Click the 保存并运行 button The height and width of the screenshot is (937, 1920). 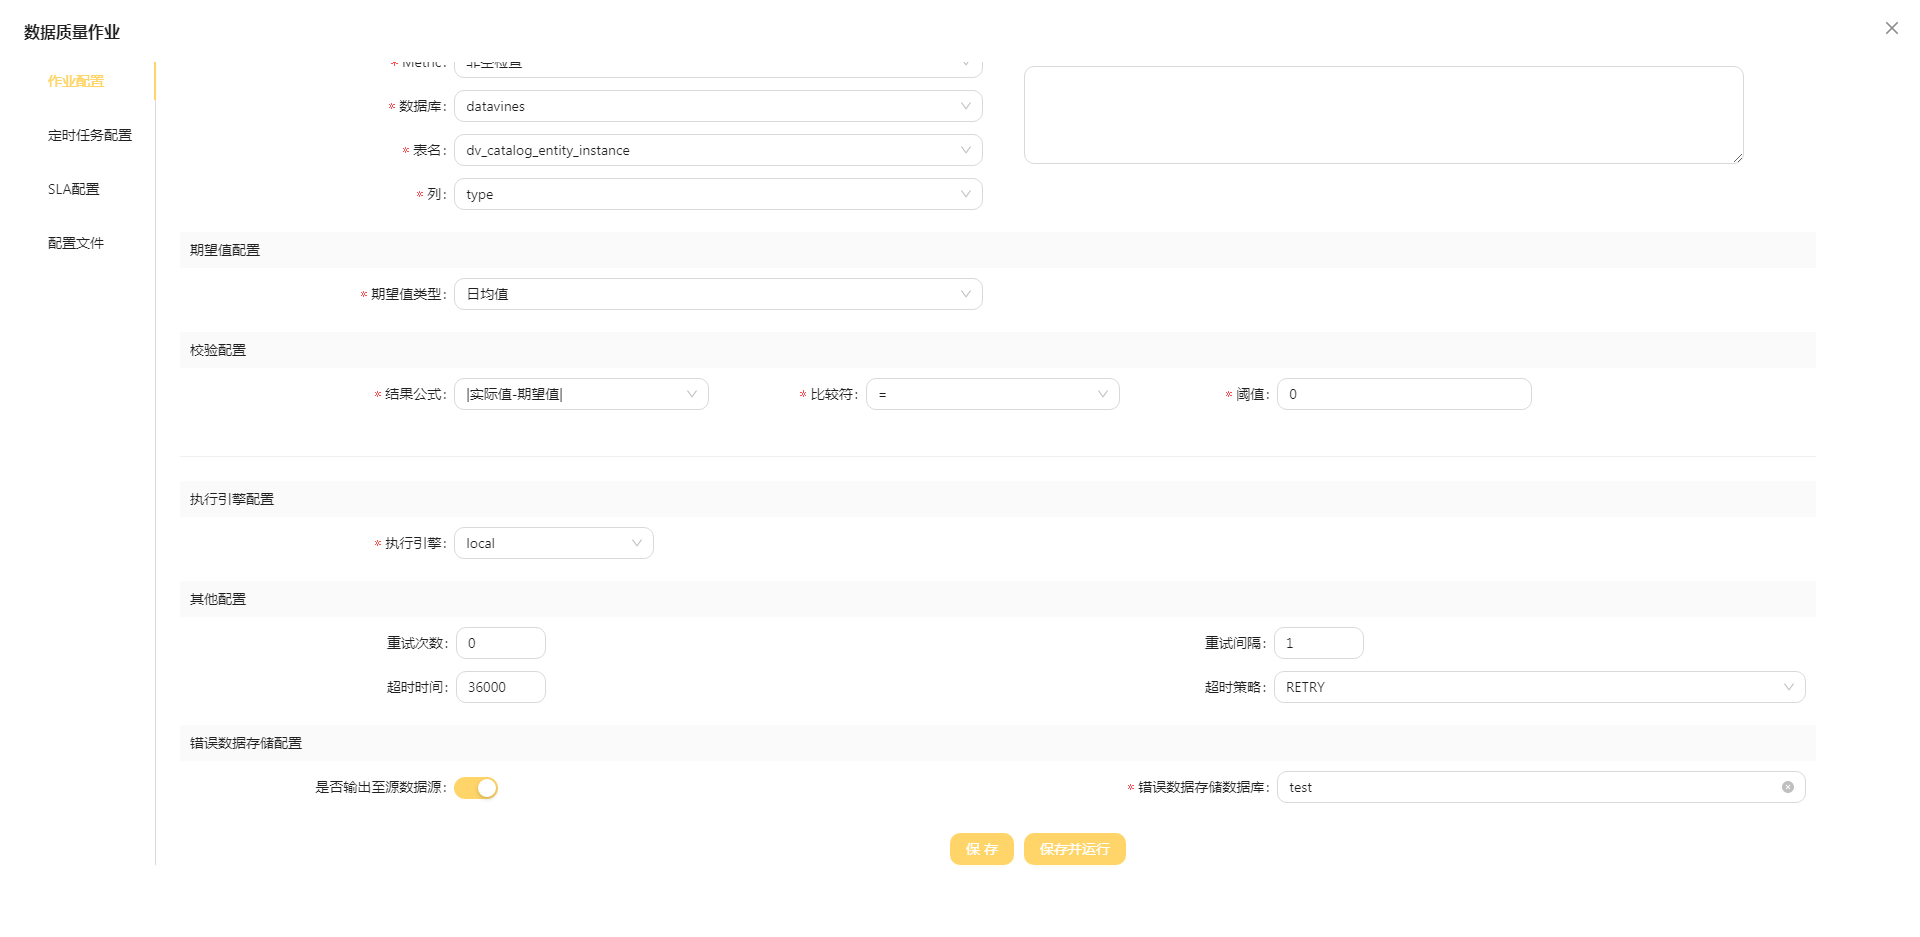pos(1075,849)
